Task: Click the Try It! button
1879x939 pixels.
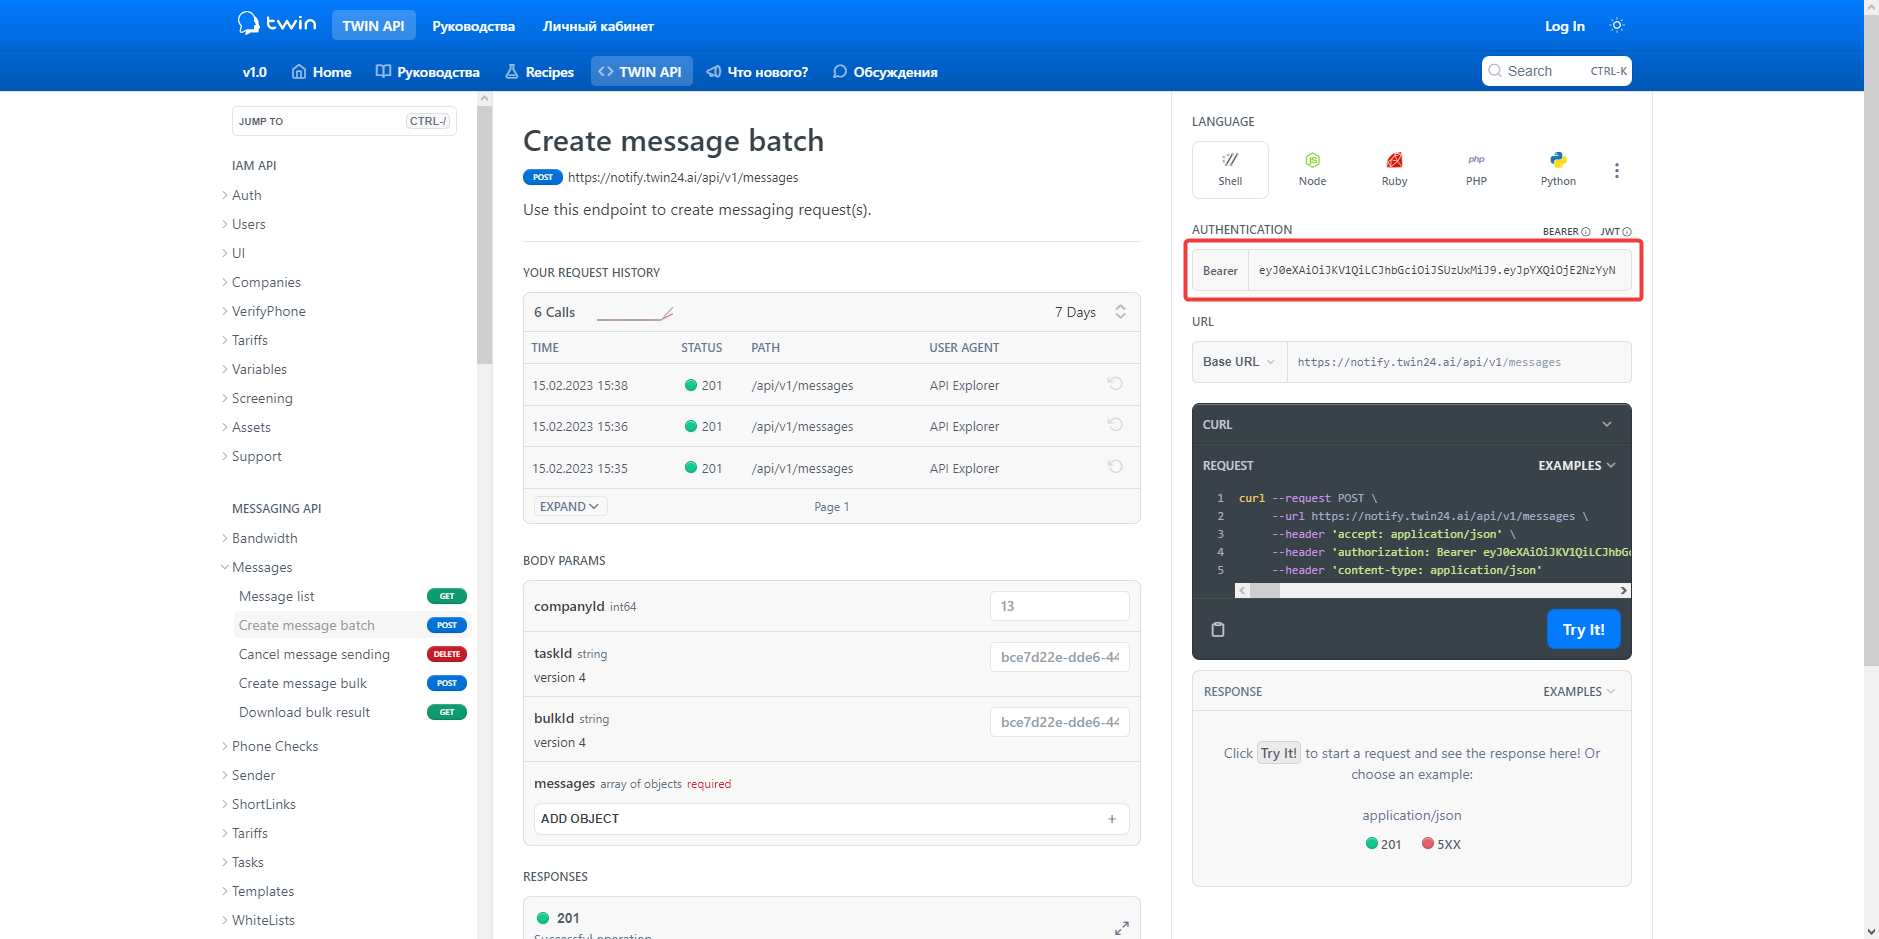Action: (x=1583, y=629)
